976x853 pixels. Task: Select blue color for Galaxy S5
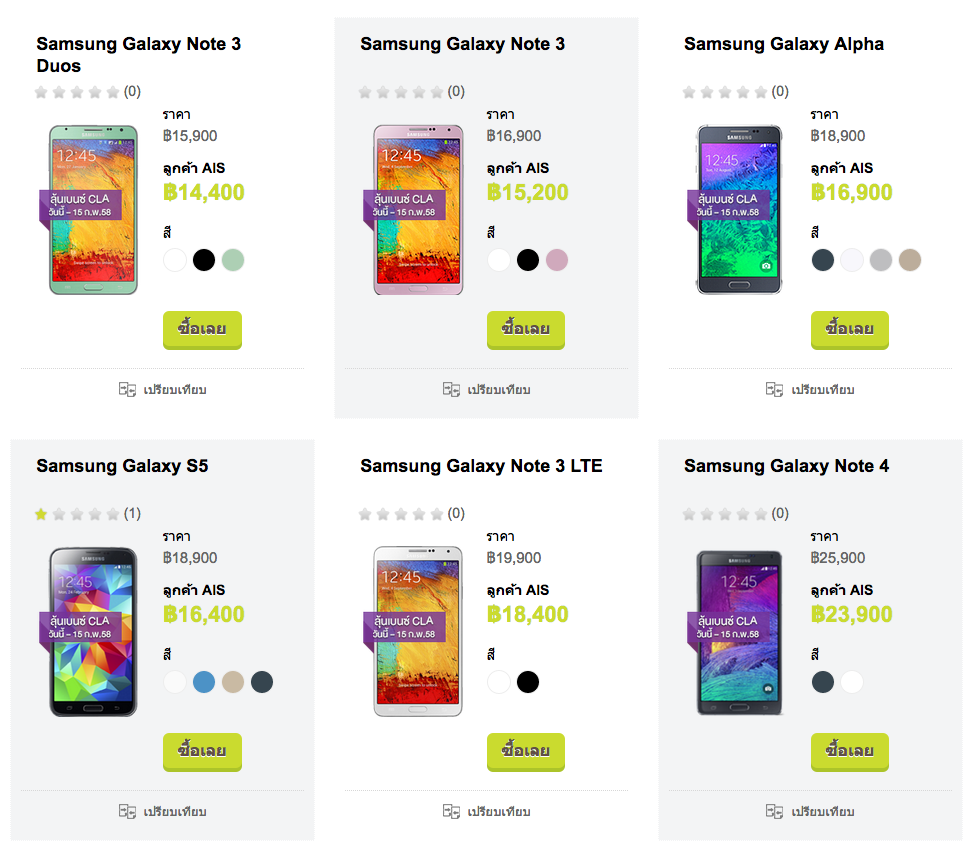[x=204, y=682]
